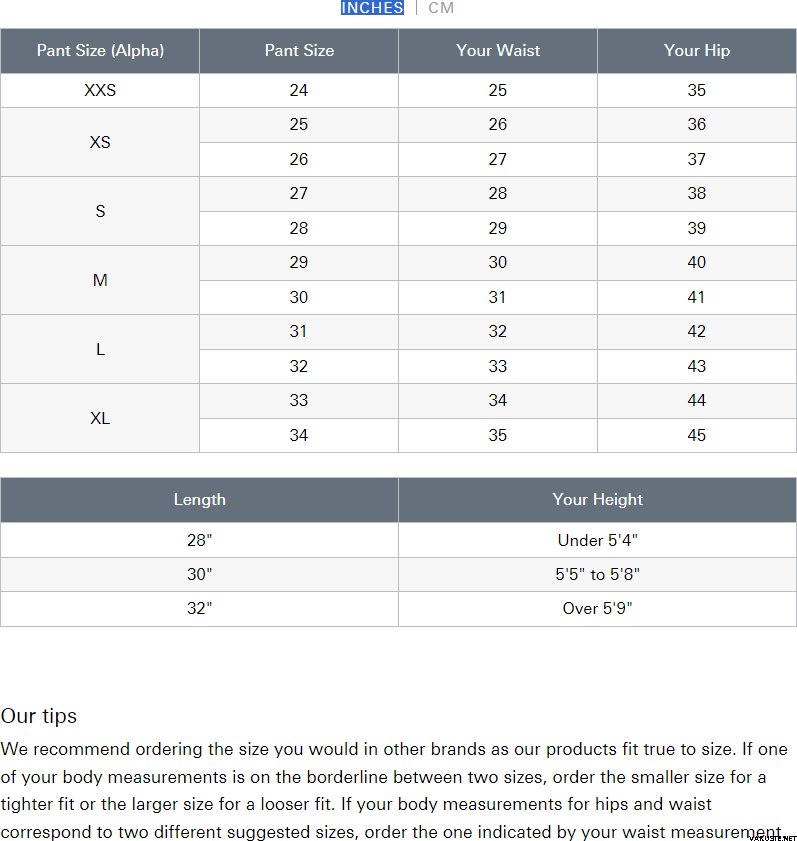
Task: Click the Over 5'9" height cell
Action: tap(598, 608)
